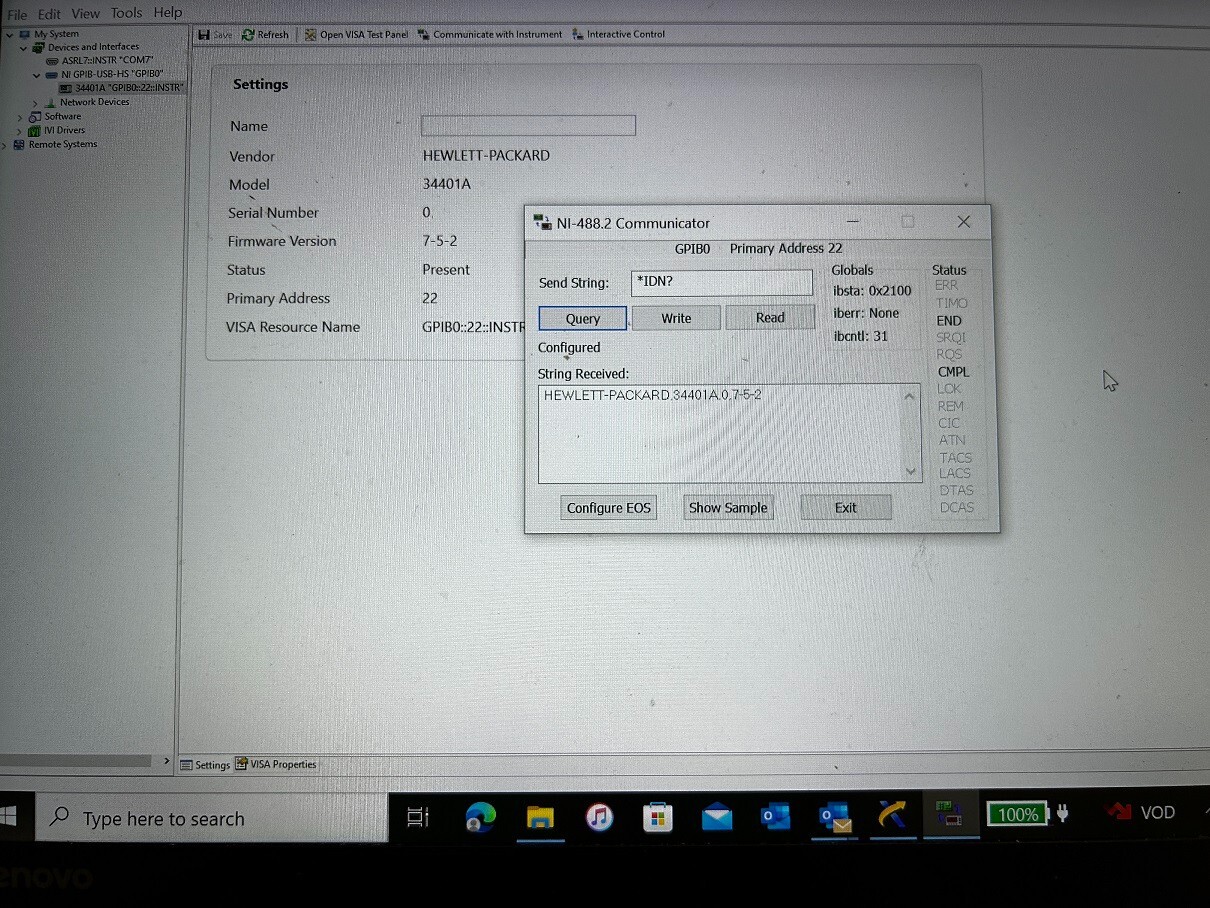
Task: Click the VISA Resource Name value GPIB0::22::INSTR
Action: (474, 327)
